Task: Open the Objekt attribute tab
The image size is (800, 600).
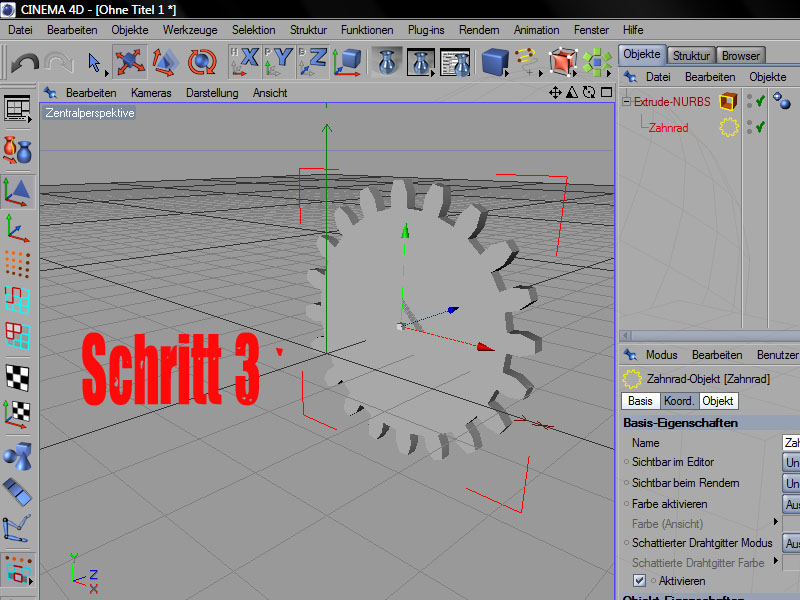Action: [717, 401]
